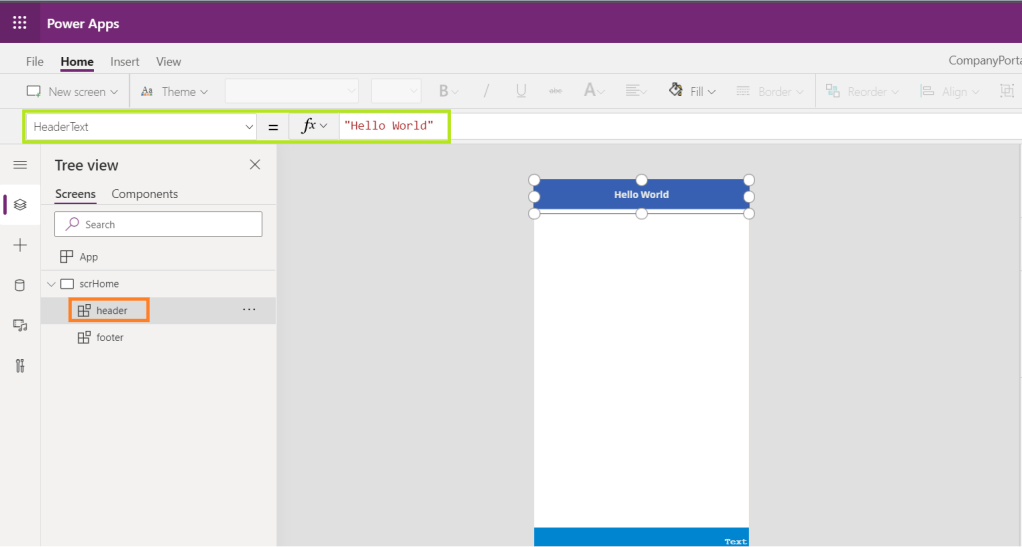The width and height of the screenshot is (1022, 547).
Task: Open the HeaderText property dropdown
Action: click(x=248, y=127)
